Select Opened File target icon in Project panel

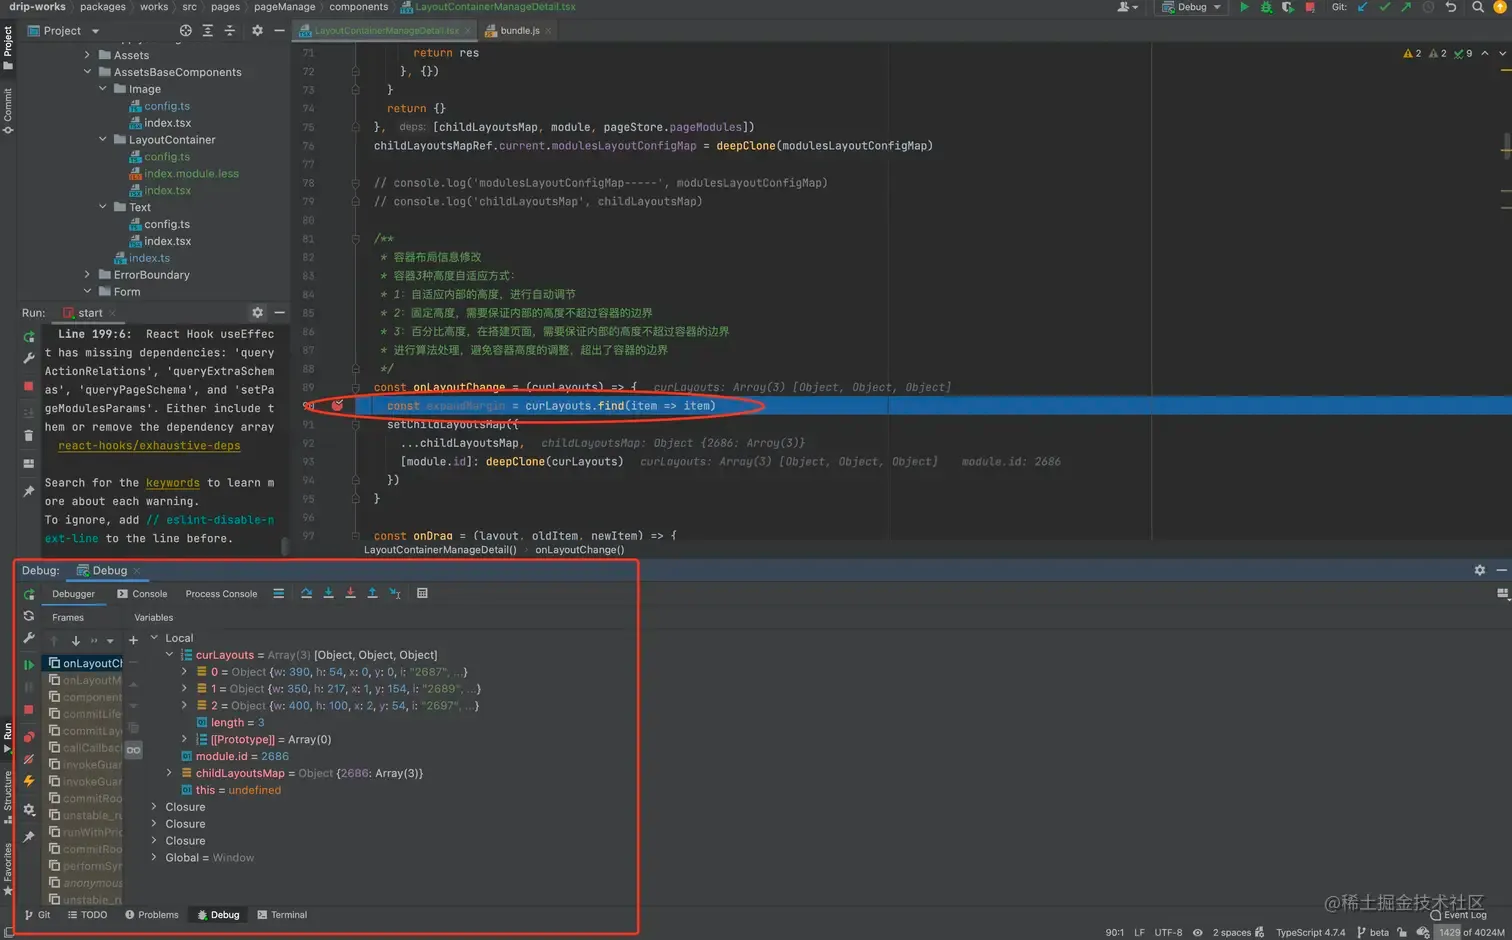tap(186, 31)
